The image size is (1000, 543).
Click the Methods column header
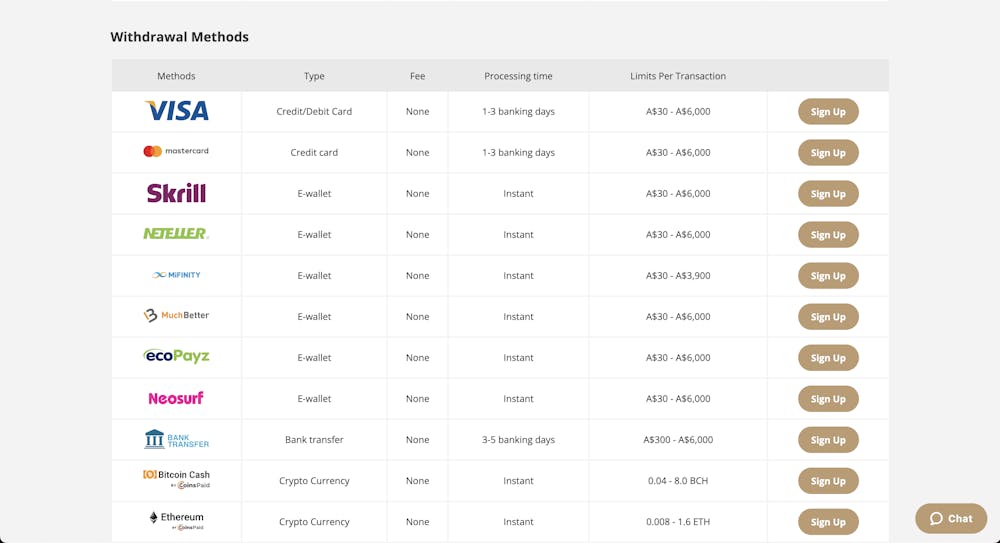(x=176, y=76)
